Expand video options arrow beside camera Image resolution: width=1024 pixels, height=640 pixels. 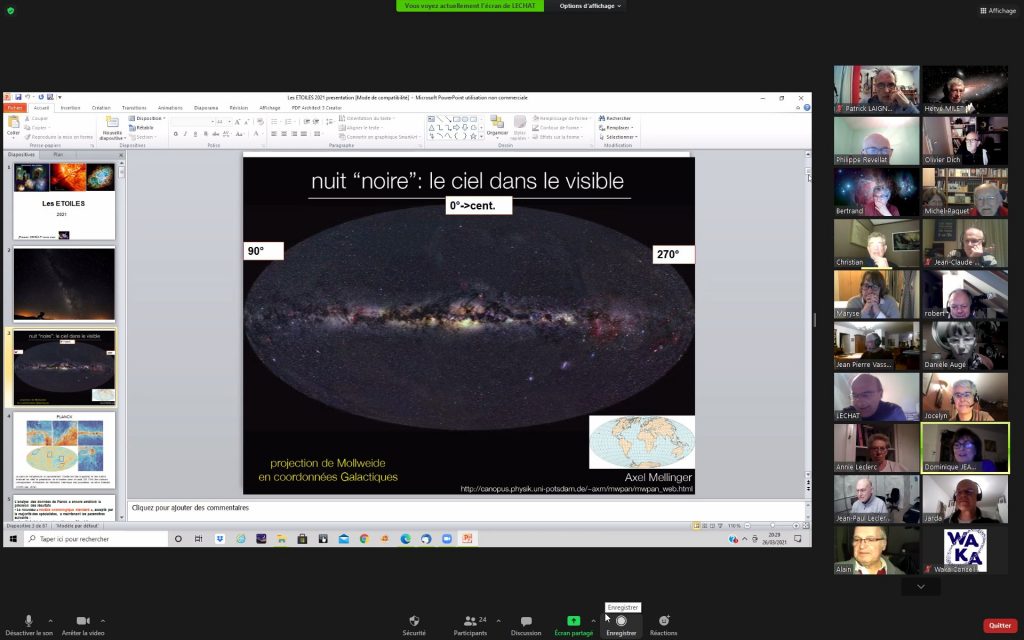point(103,620)
